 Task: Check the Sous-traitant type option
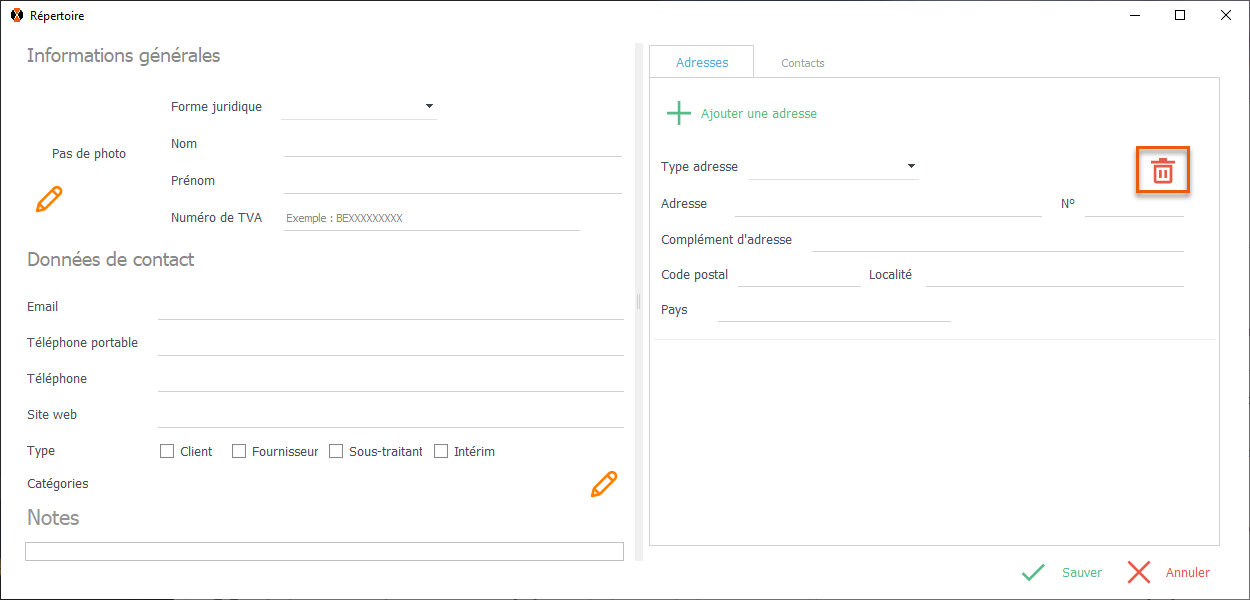point(336,451)
